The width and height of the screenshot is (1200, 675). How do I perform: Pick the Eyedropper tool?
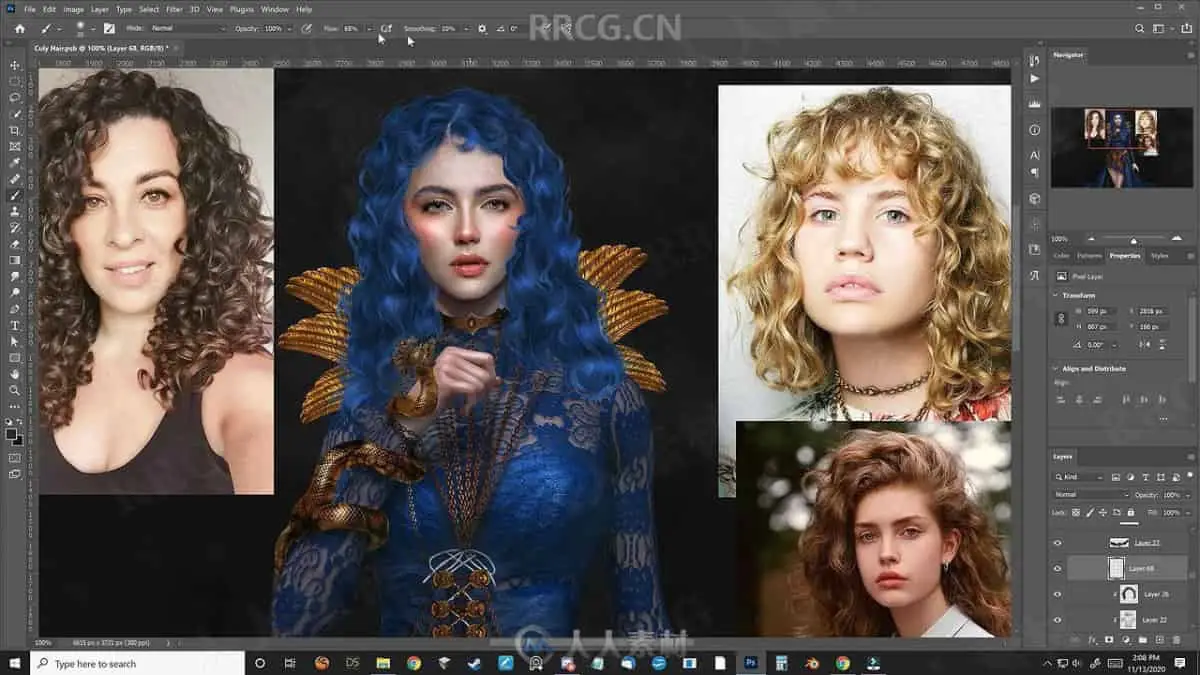click(15, 162)
